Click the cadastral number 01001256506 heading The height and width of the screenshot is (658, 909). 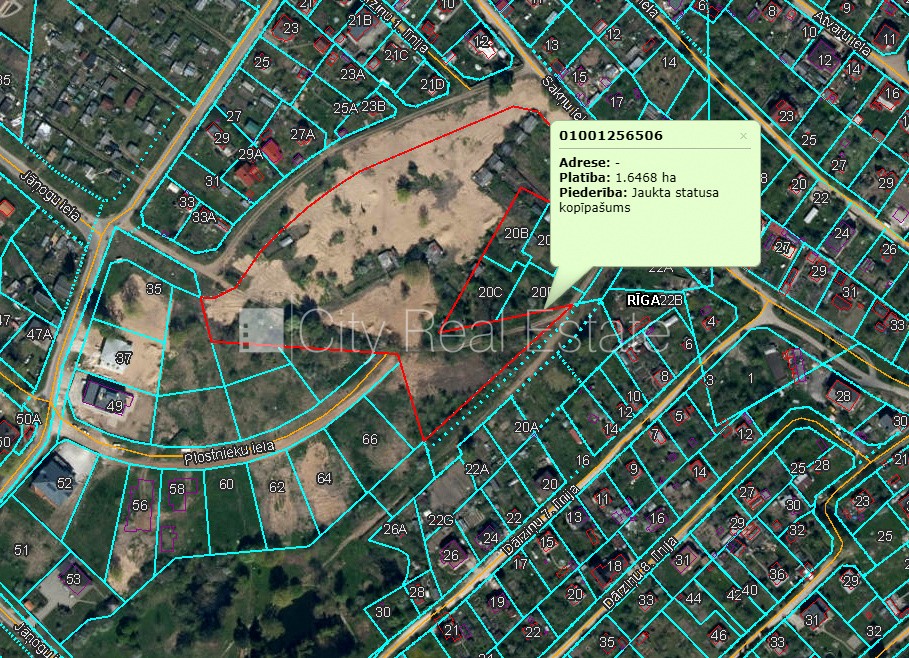(x=610, y=135)
